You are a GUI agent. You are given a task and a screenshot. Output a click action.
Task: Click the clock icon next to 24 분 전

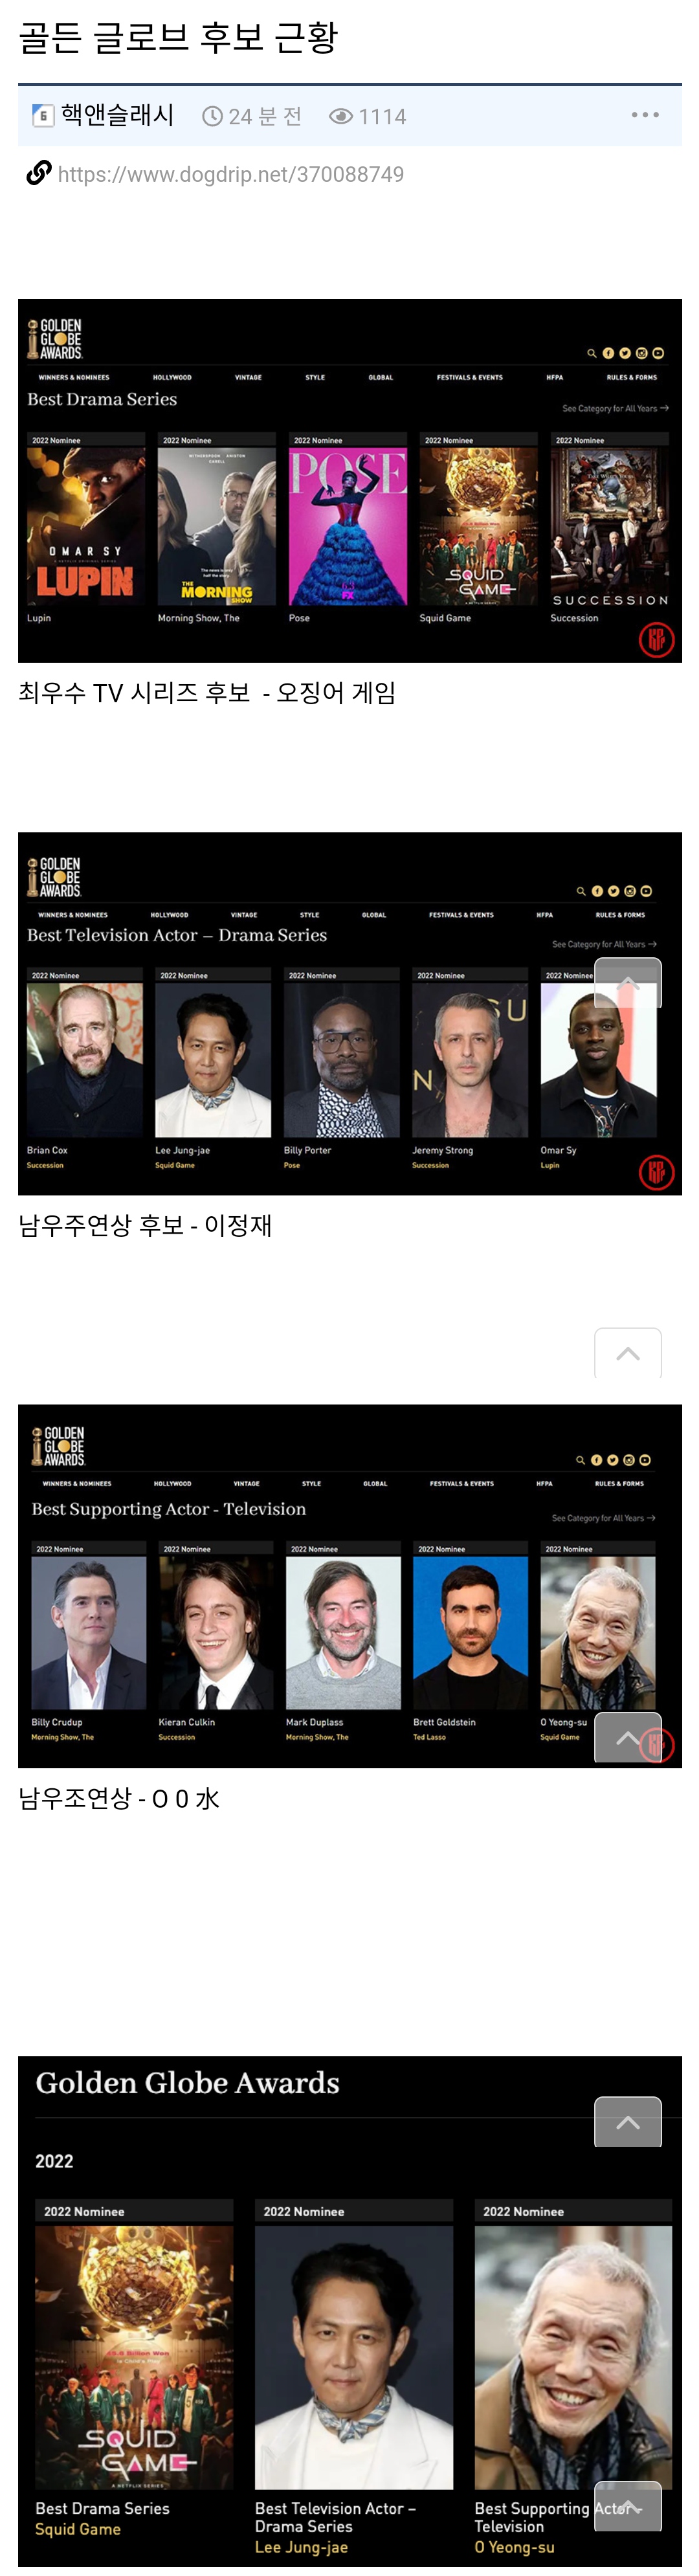[x=212, y=117]
